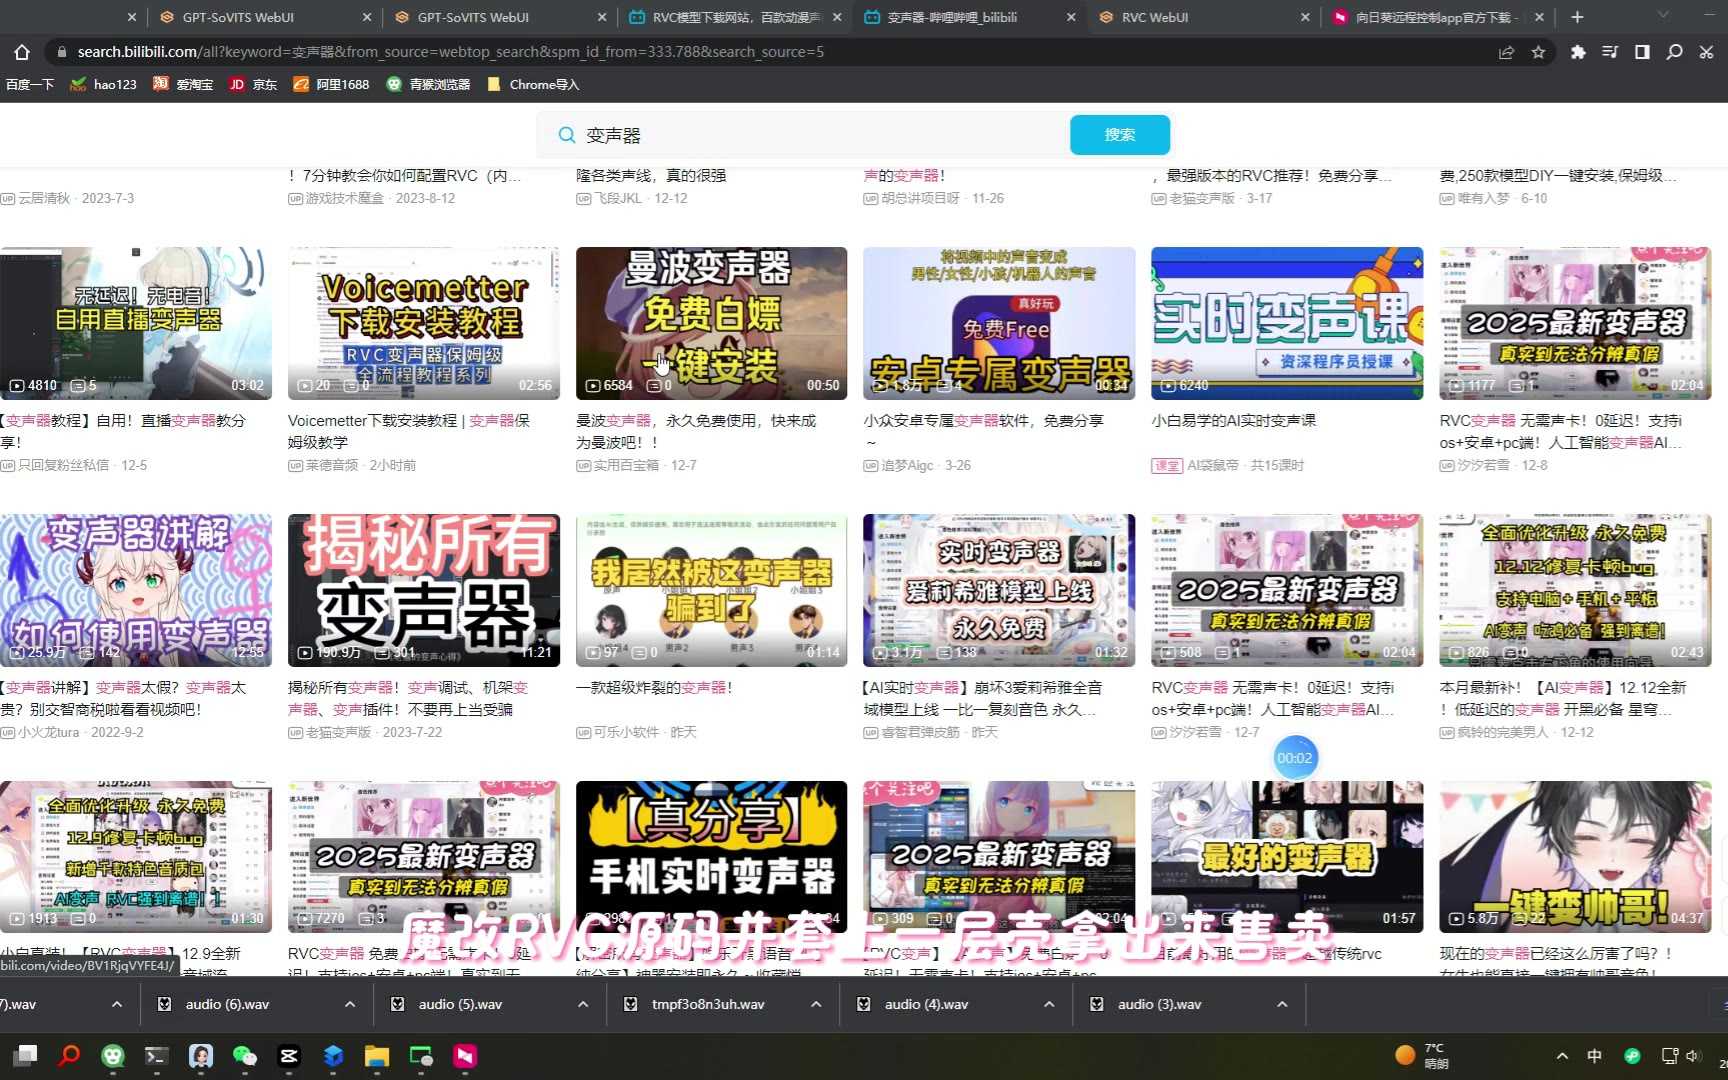Screen dimensions: 1728x1080
Task: Open CapCut from the taskbar
Action: 289,1055
